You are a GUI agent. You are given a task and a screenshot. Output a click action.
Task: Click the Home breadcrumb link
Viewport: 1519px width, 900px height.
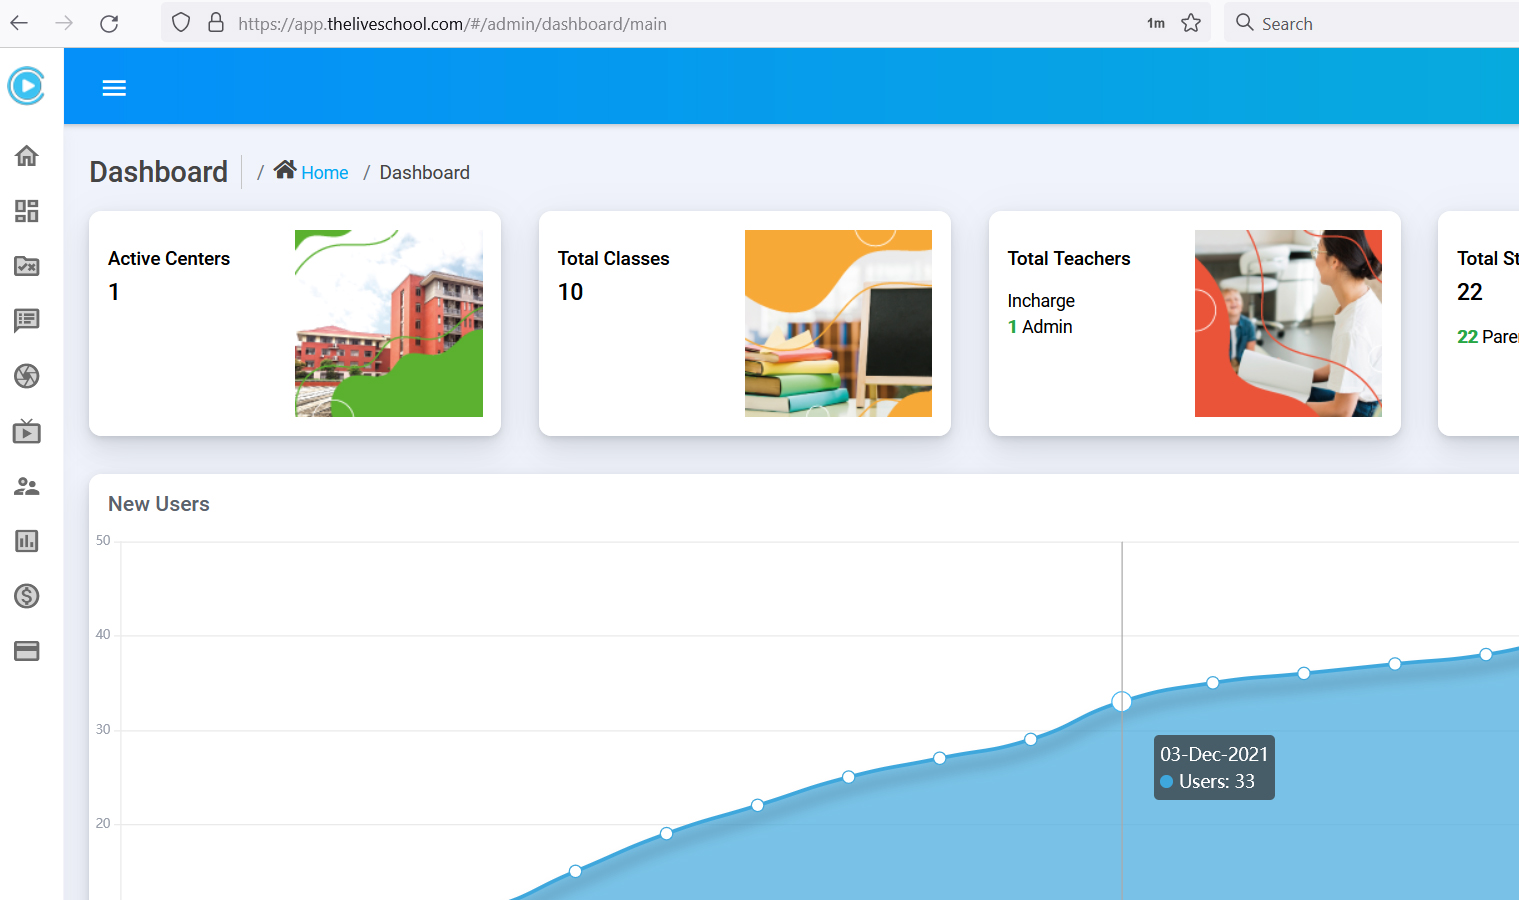coord(324,173)
